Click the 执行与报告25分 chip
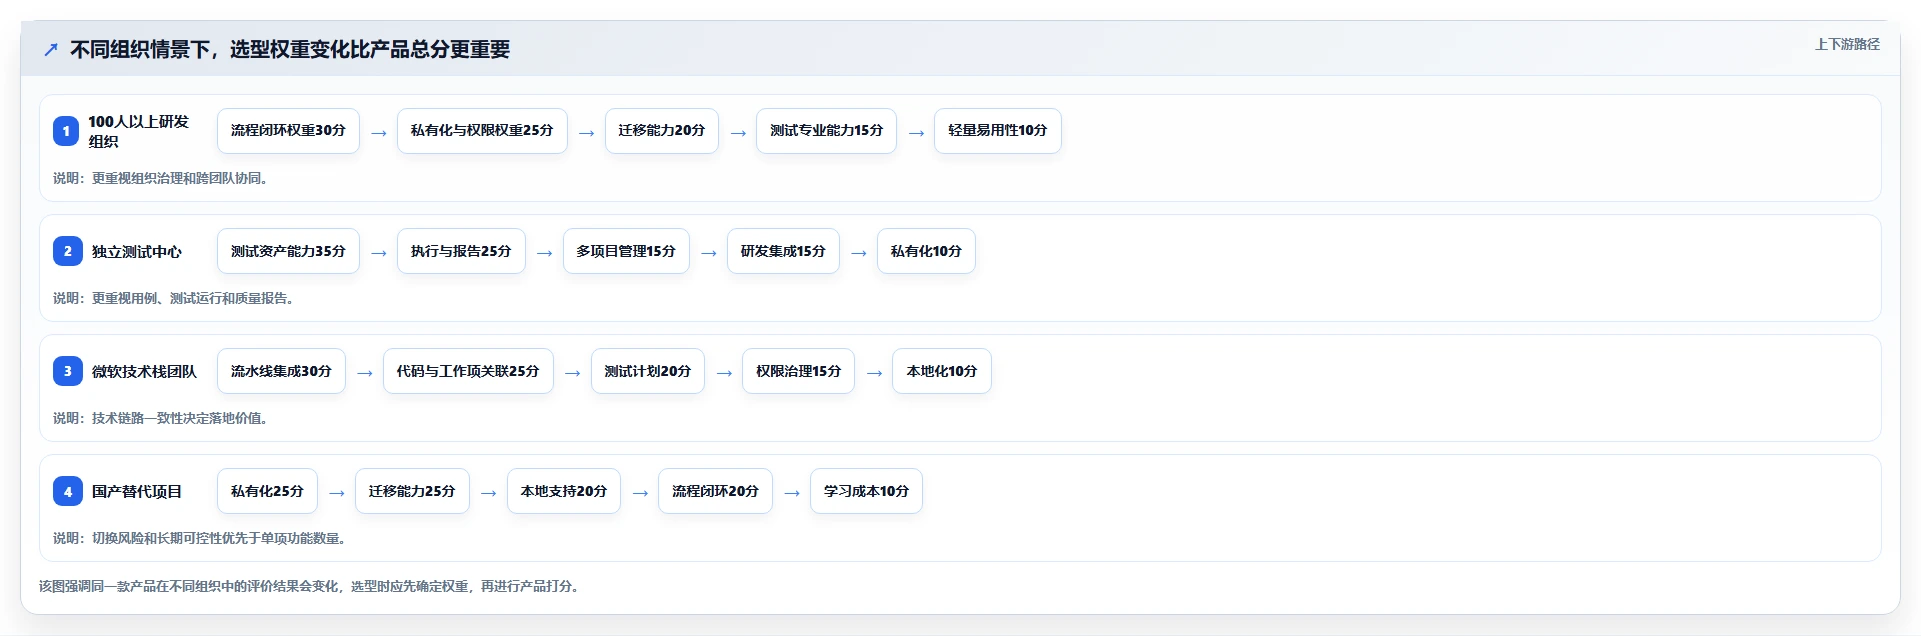Image resolution: width=1921 pixels, height=636 pixels. click(x=461, y=251)
